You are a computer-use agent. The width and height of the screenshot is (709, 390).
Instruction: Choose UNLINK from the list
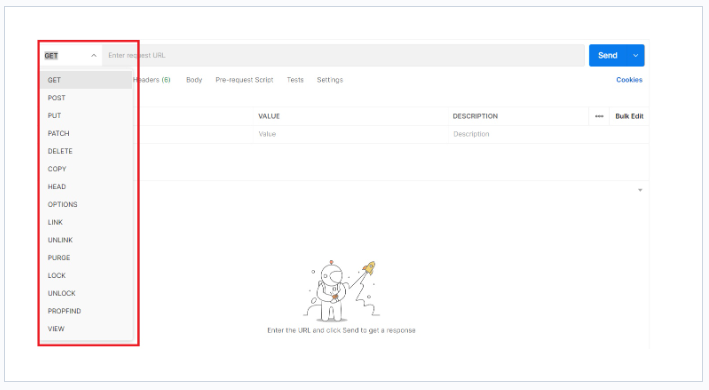point(86,240)
